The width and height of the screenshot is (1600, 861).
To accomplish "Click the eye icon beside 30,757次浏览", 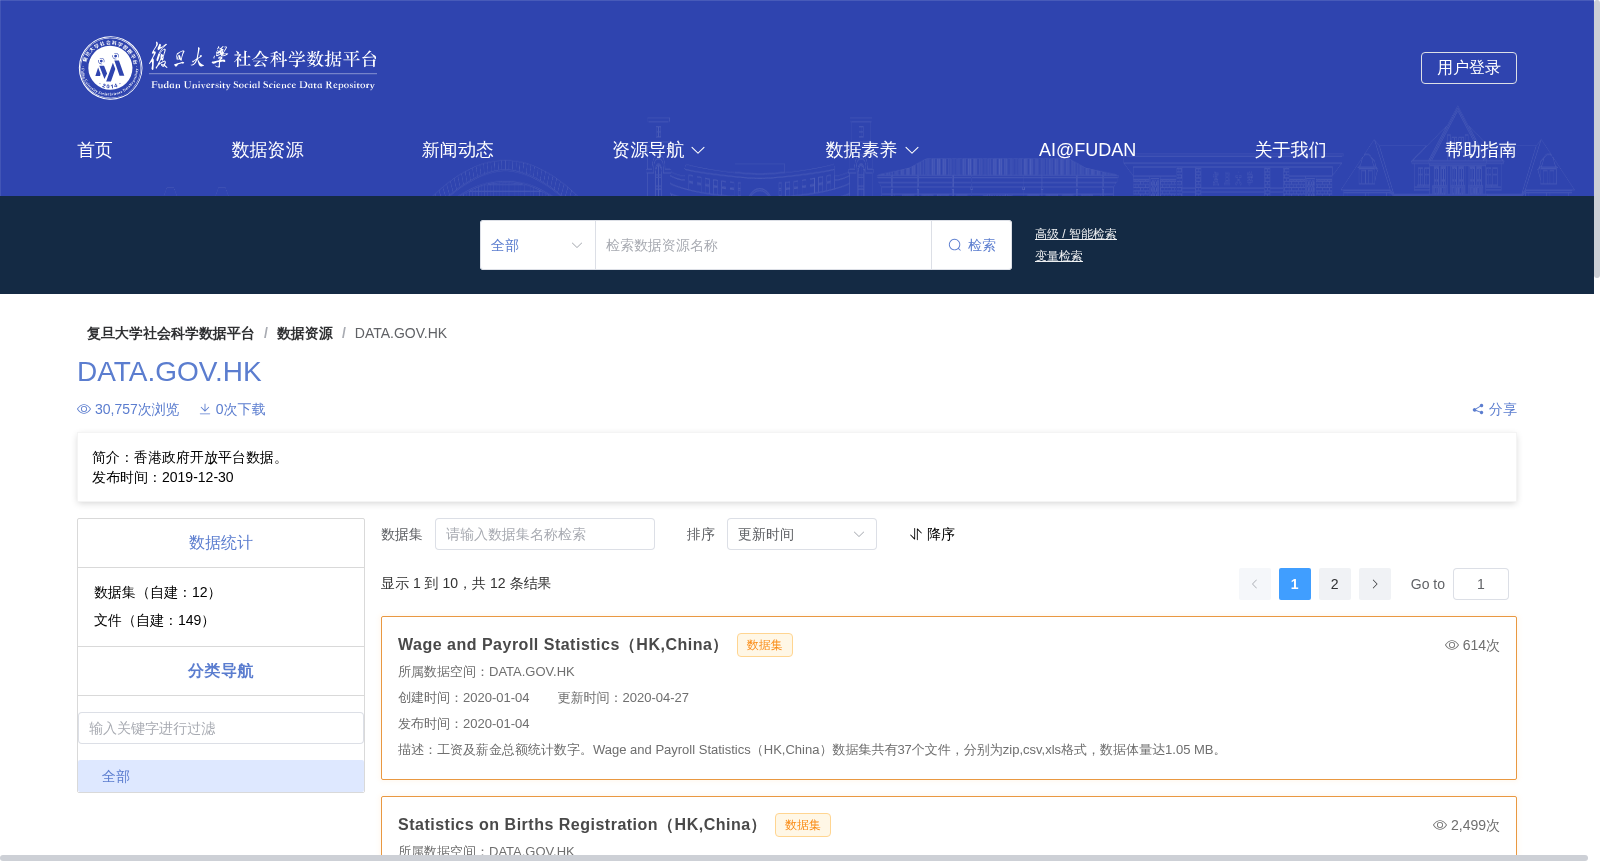I will (x=84, y=409).
